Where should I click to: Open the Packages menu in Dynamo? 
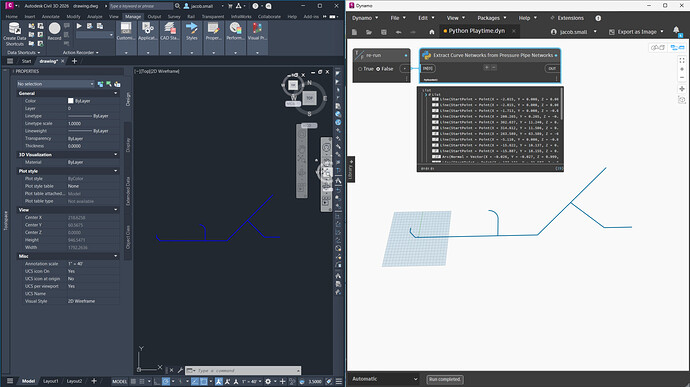pyautogui.click(x=492, y=18)
